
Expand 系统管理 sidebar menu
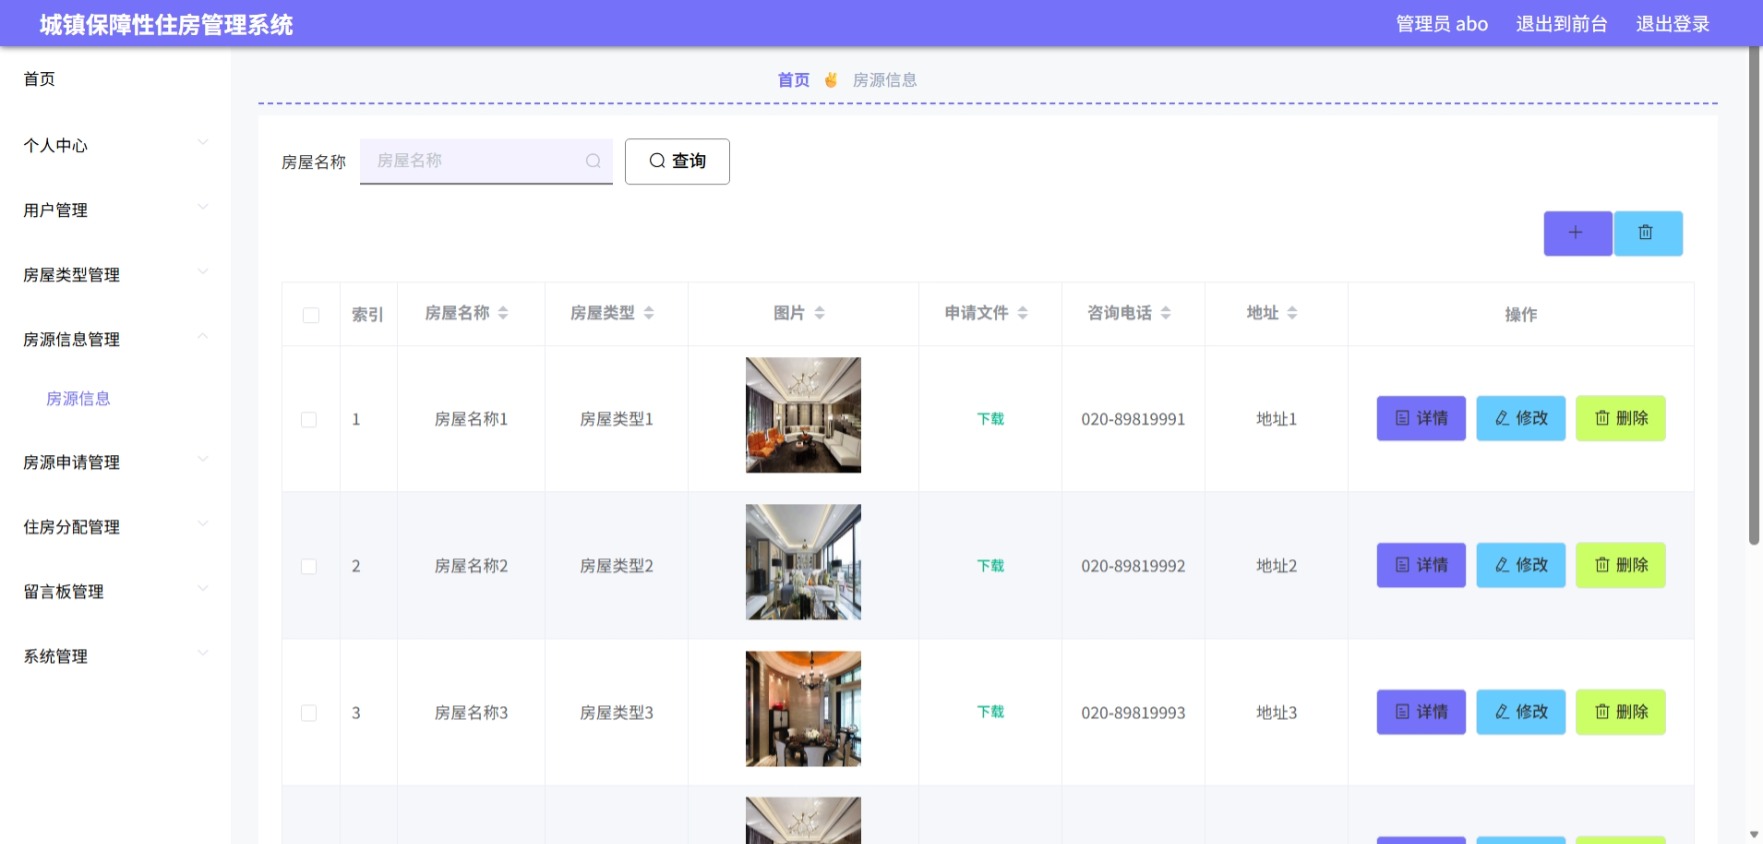115,656
